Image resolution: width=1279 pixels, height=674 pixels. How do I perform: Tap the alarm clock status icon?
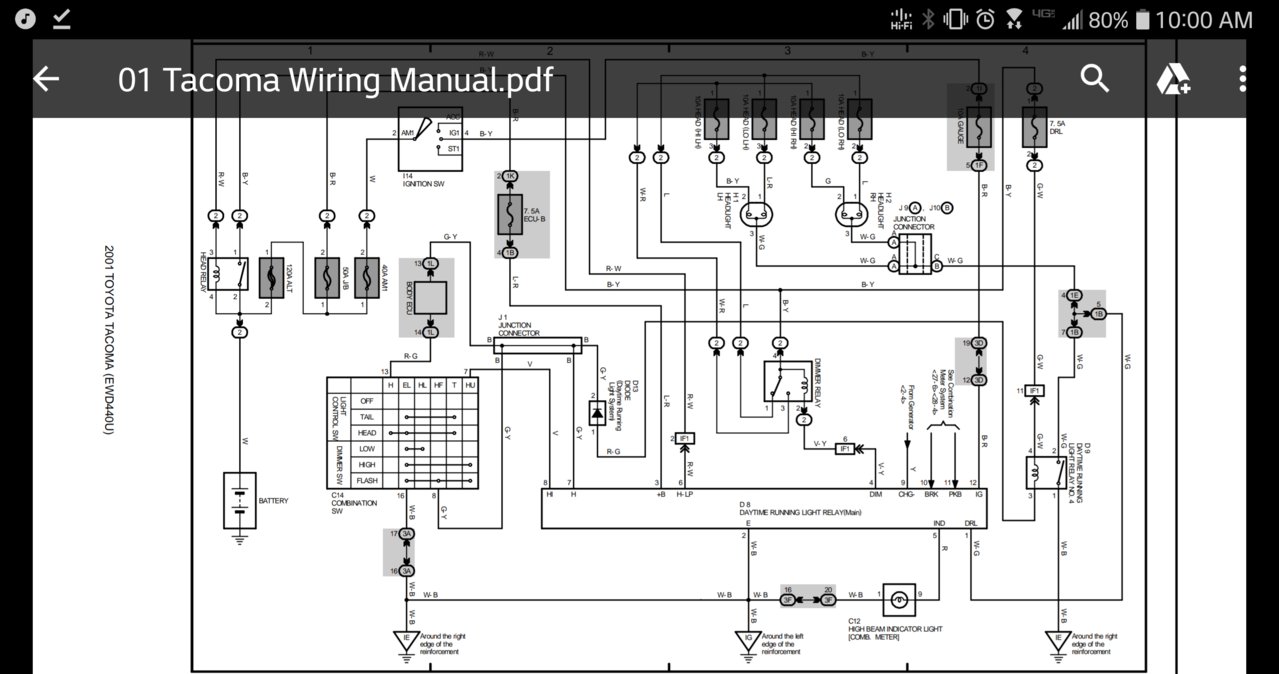[985, 19]
